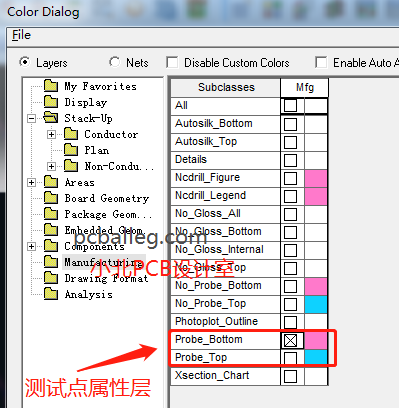The height and width of the screenshot is (408, 399).
Task: Click the Ncdrill_Legend pink color swatch
Action: 316,196
